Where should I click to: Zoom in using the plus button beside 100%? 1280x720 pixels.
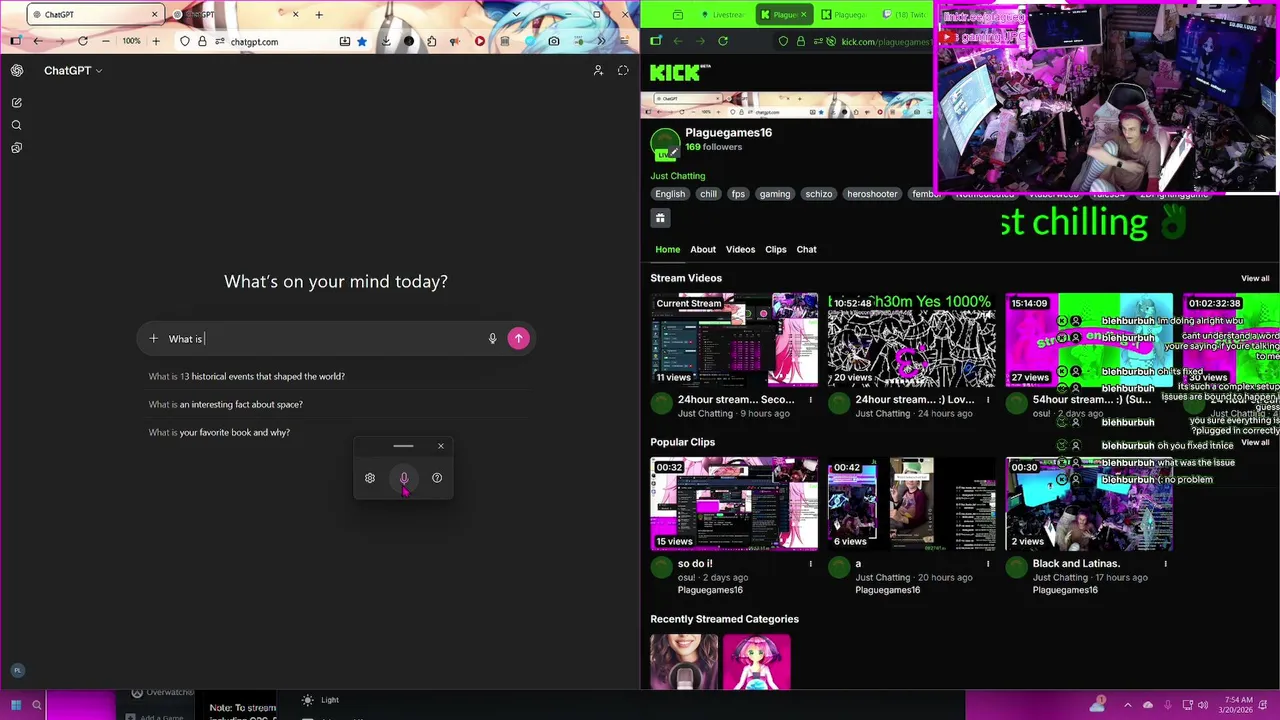point(156,41)
